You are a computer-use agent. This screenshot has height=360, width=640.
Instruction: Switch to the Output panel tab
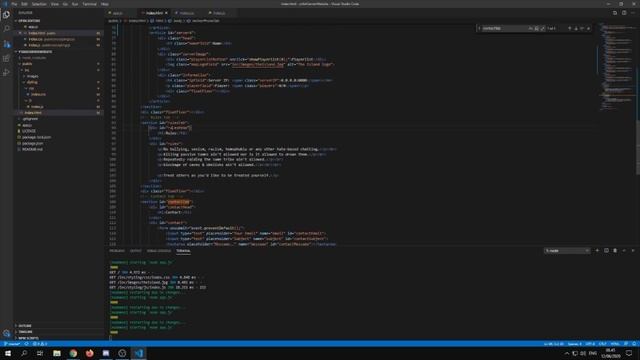pos(136,251)
